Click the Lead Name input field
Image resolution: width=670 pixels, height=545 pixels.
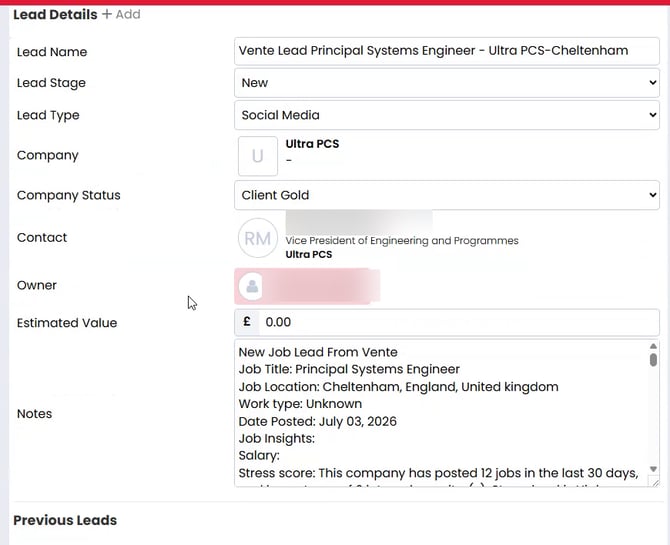point(447,51)
